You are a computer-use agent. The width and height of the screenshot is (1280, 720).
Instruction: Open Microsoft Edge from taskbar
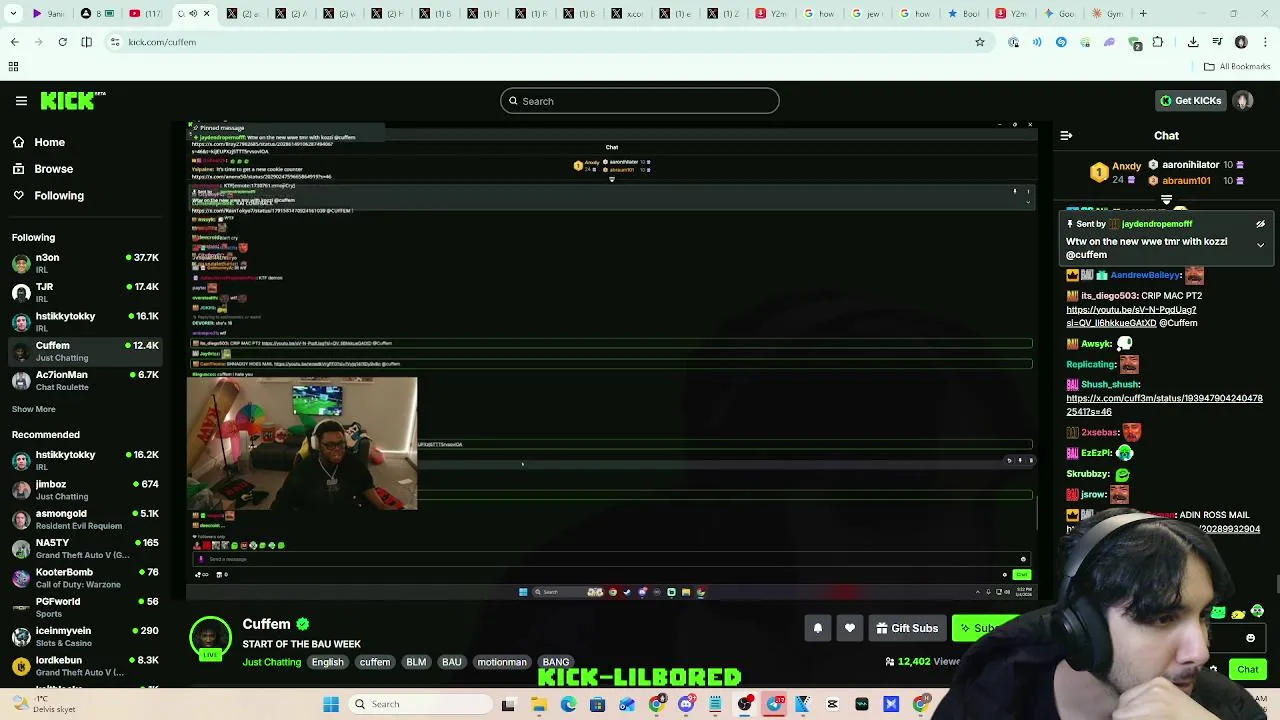pyautogui.click(x=568, y=704)
